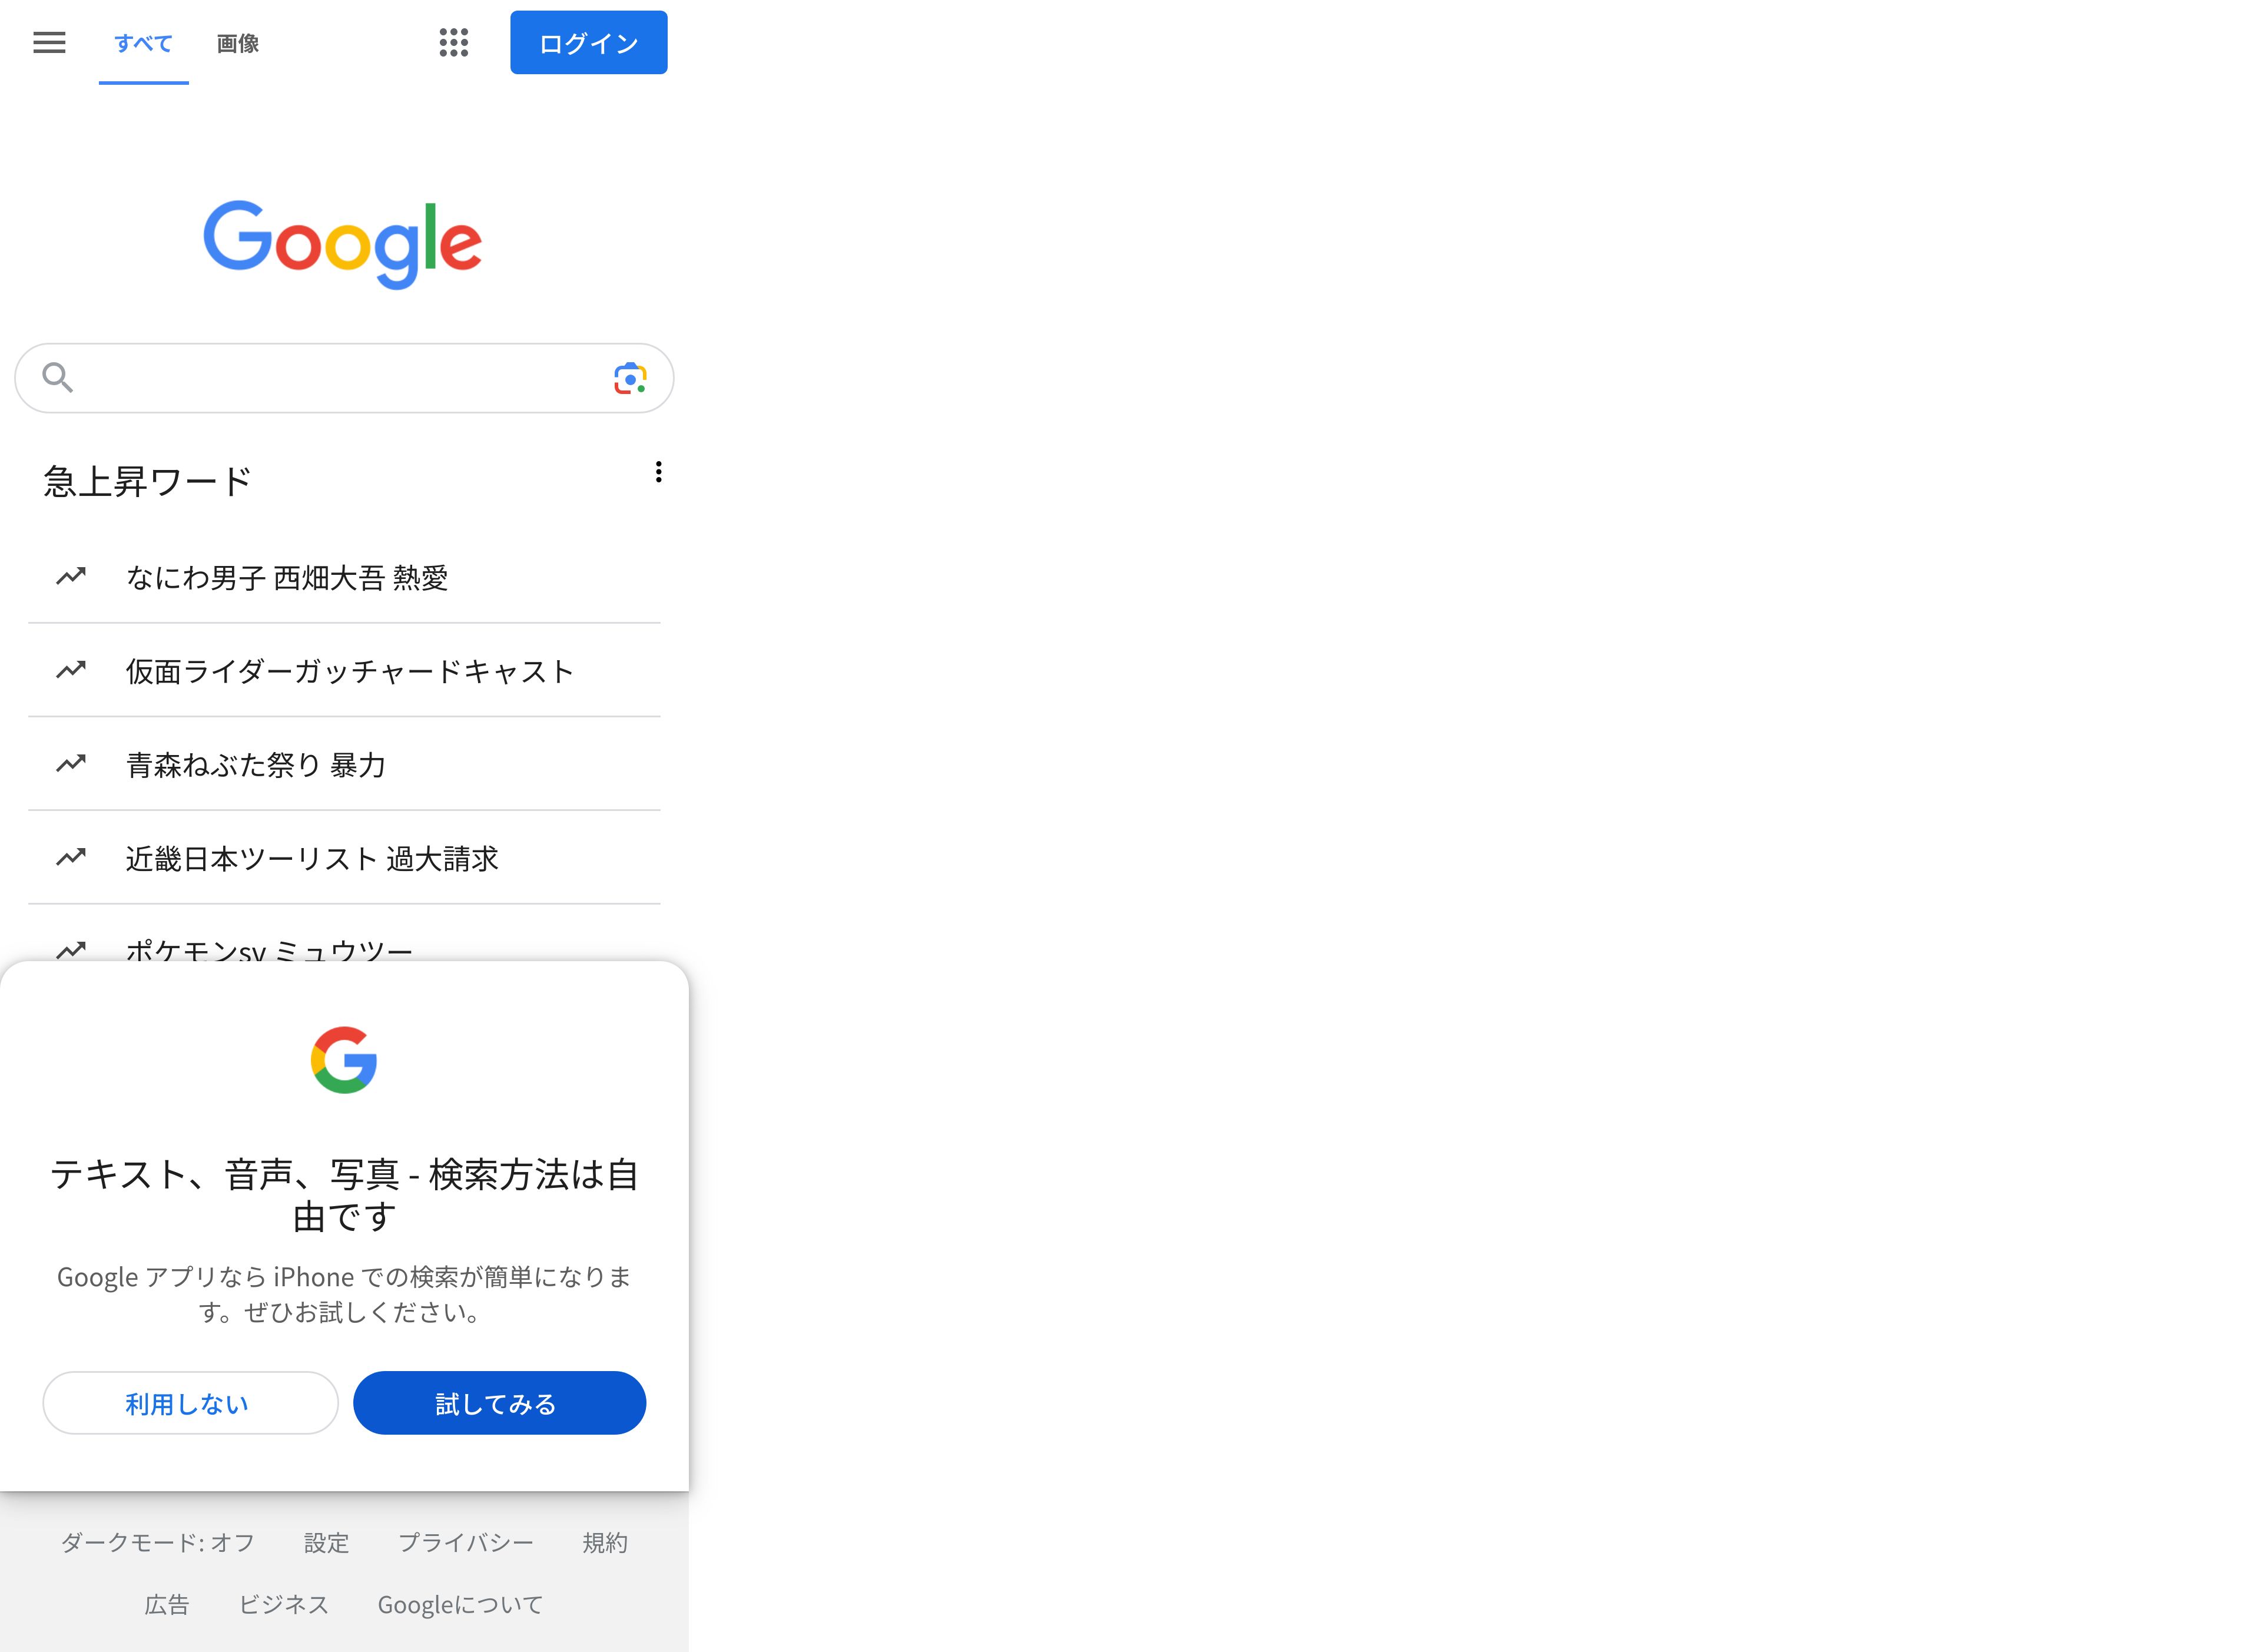Screen dimensions: 2268x1652
Task: Focus the Google search input field
Action: 344,378
